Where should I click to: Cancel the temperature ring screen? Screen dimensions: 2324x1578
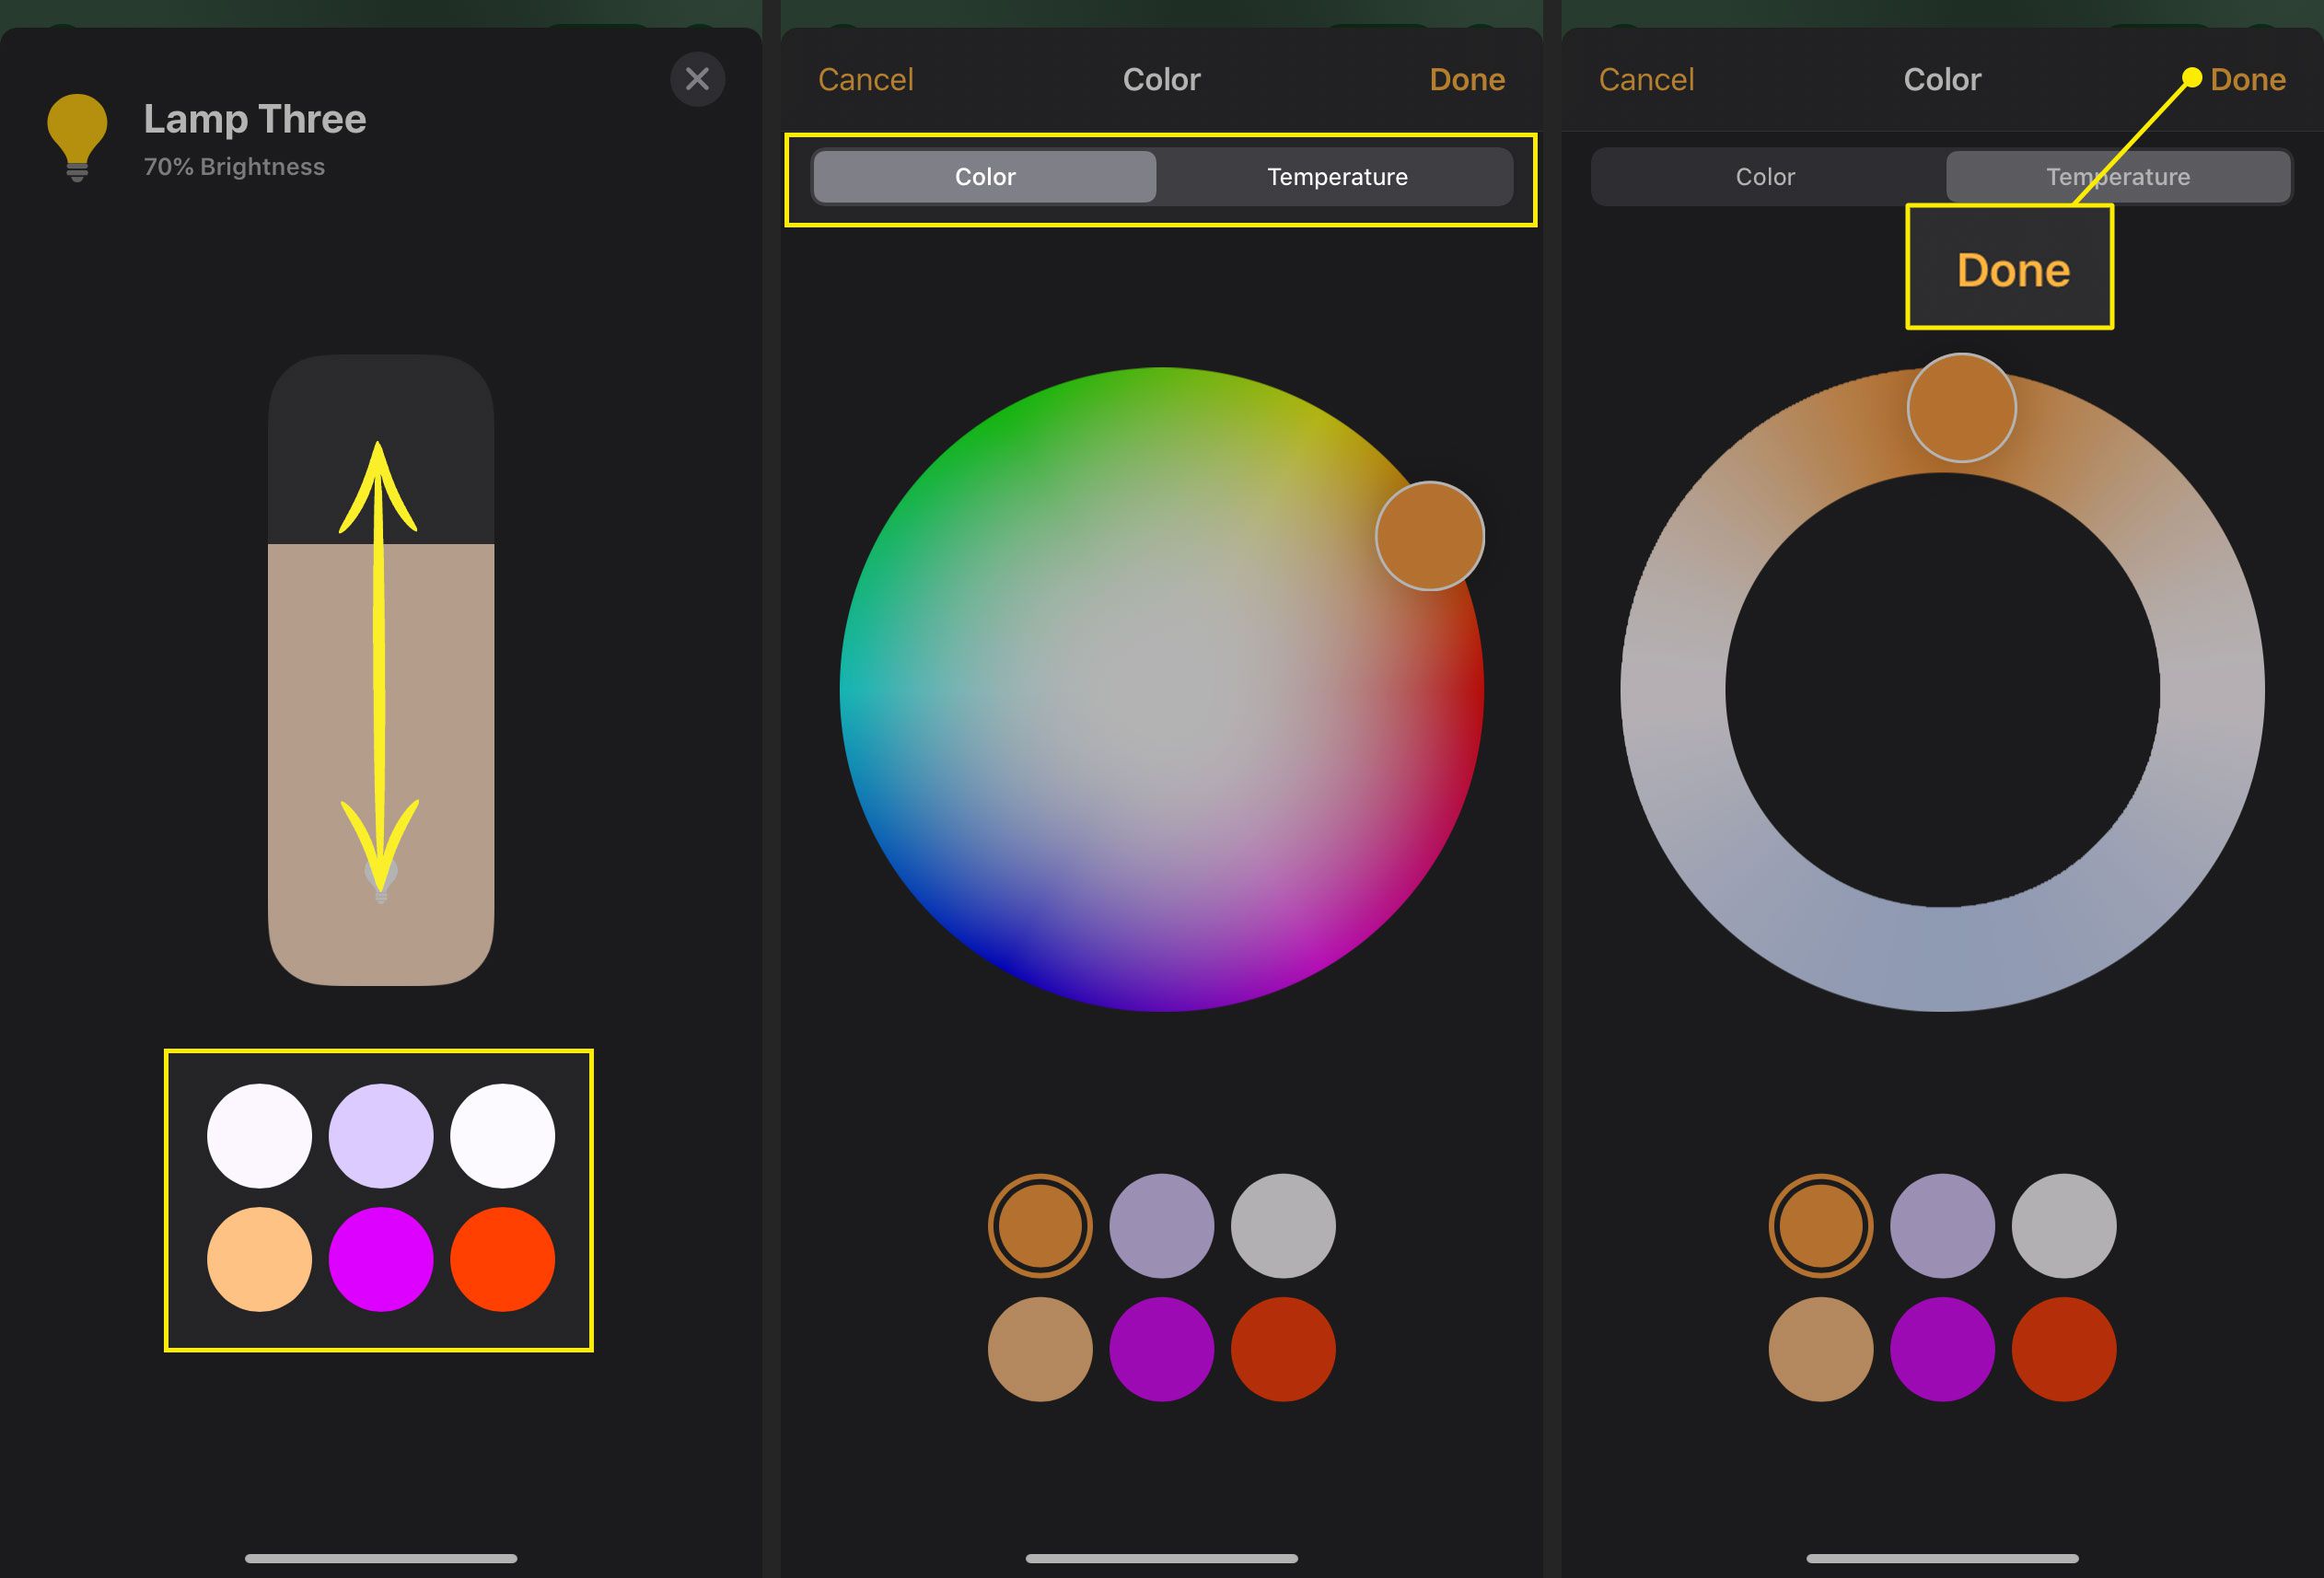[x=1646, y=79]
